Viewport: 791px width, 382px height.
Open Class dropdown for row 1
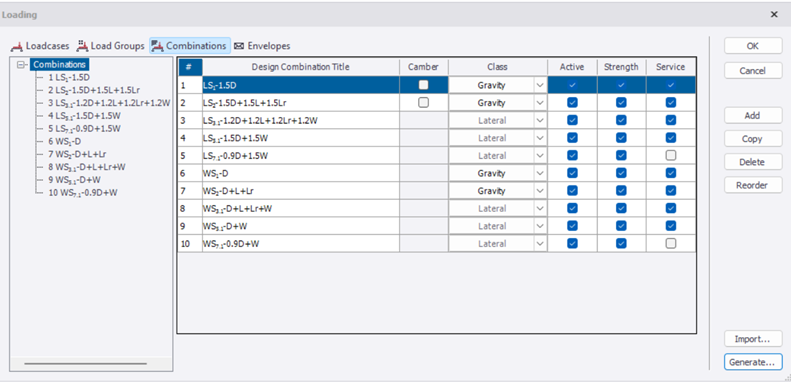pyautogui.click(x=540, y=85)
